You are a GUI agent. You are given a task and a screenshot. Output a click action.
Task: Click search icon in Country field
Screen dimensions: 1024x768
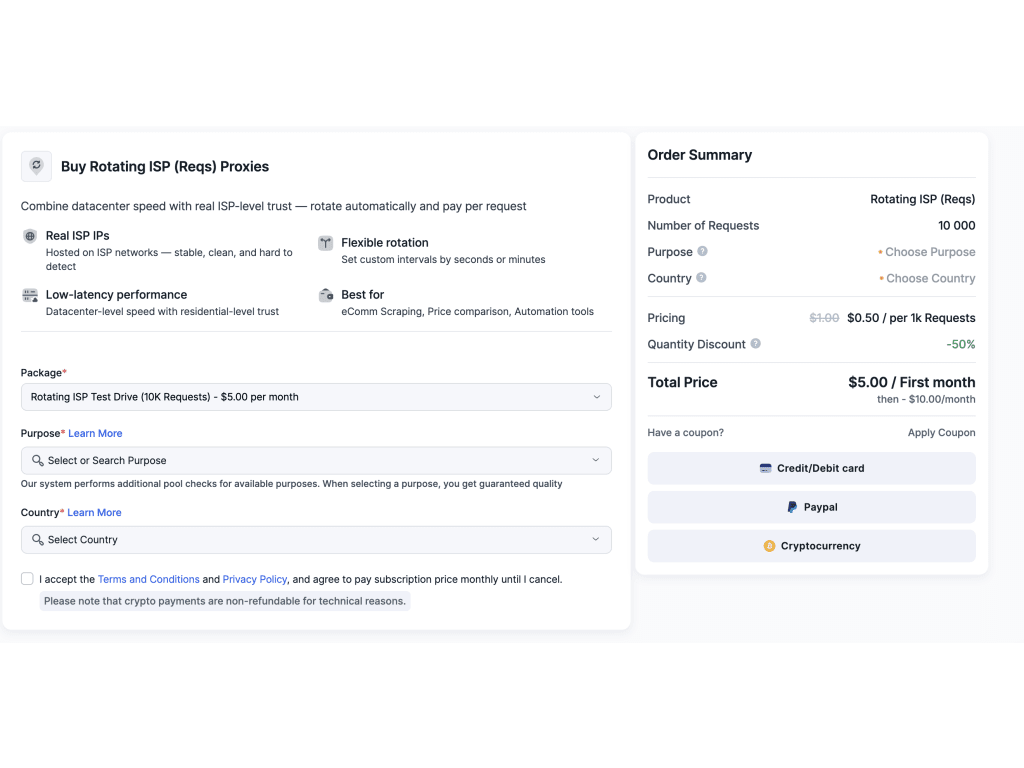(38, 539)
